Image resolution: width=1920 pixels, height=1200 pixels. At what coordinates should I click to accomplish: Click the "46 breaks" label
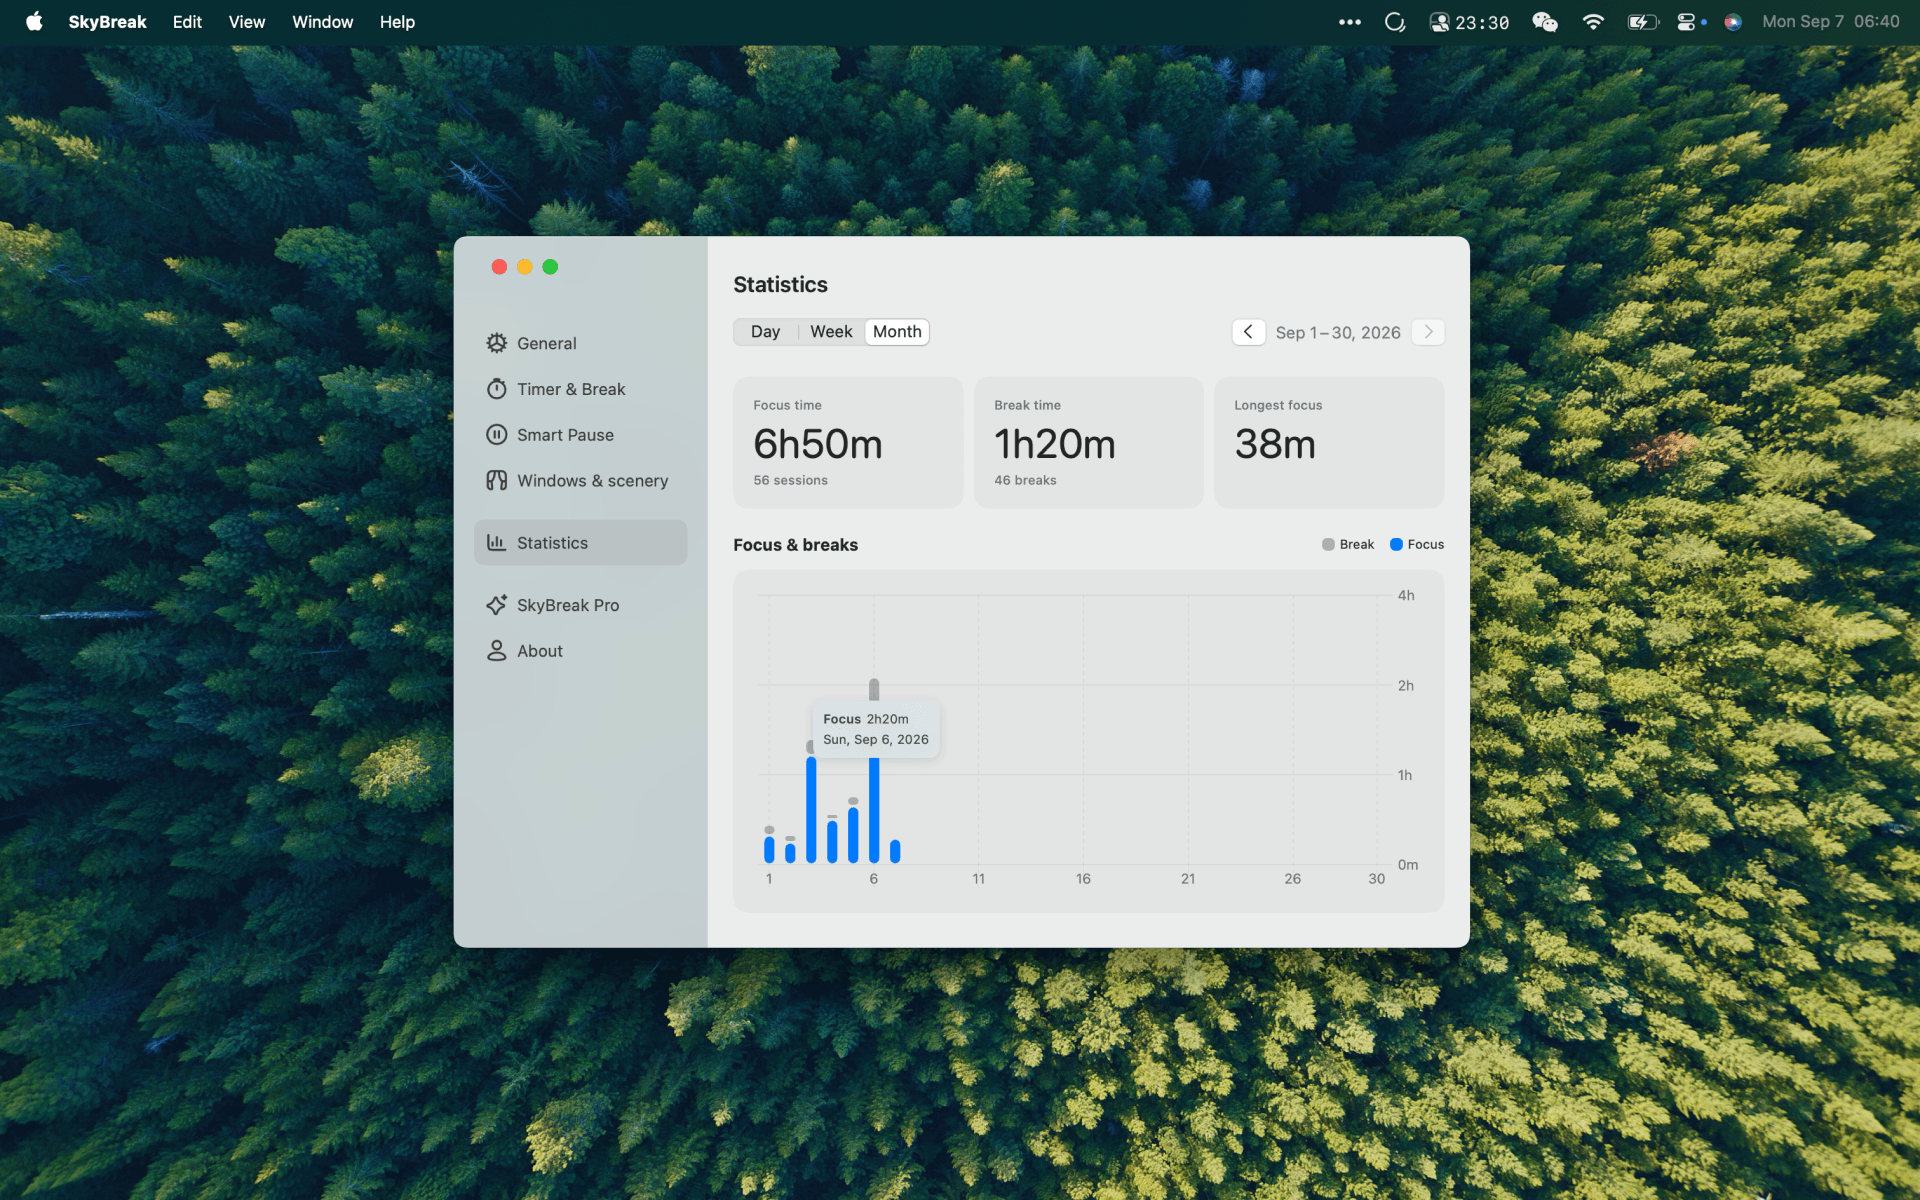coord(1025,481)
